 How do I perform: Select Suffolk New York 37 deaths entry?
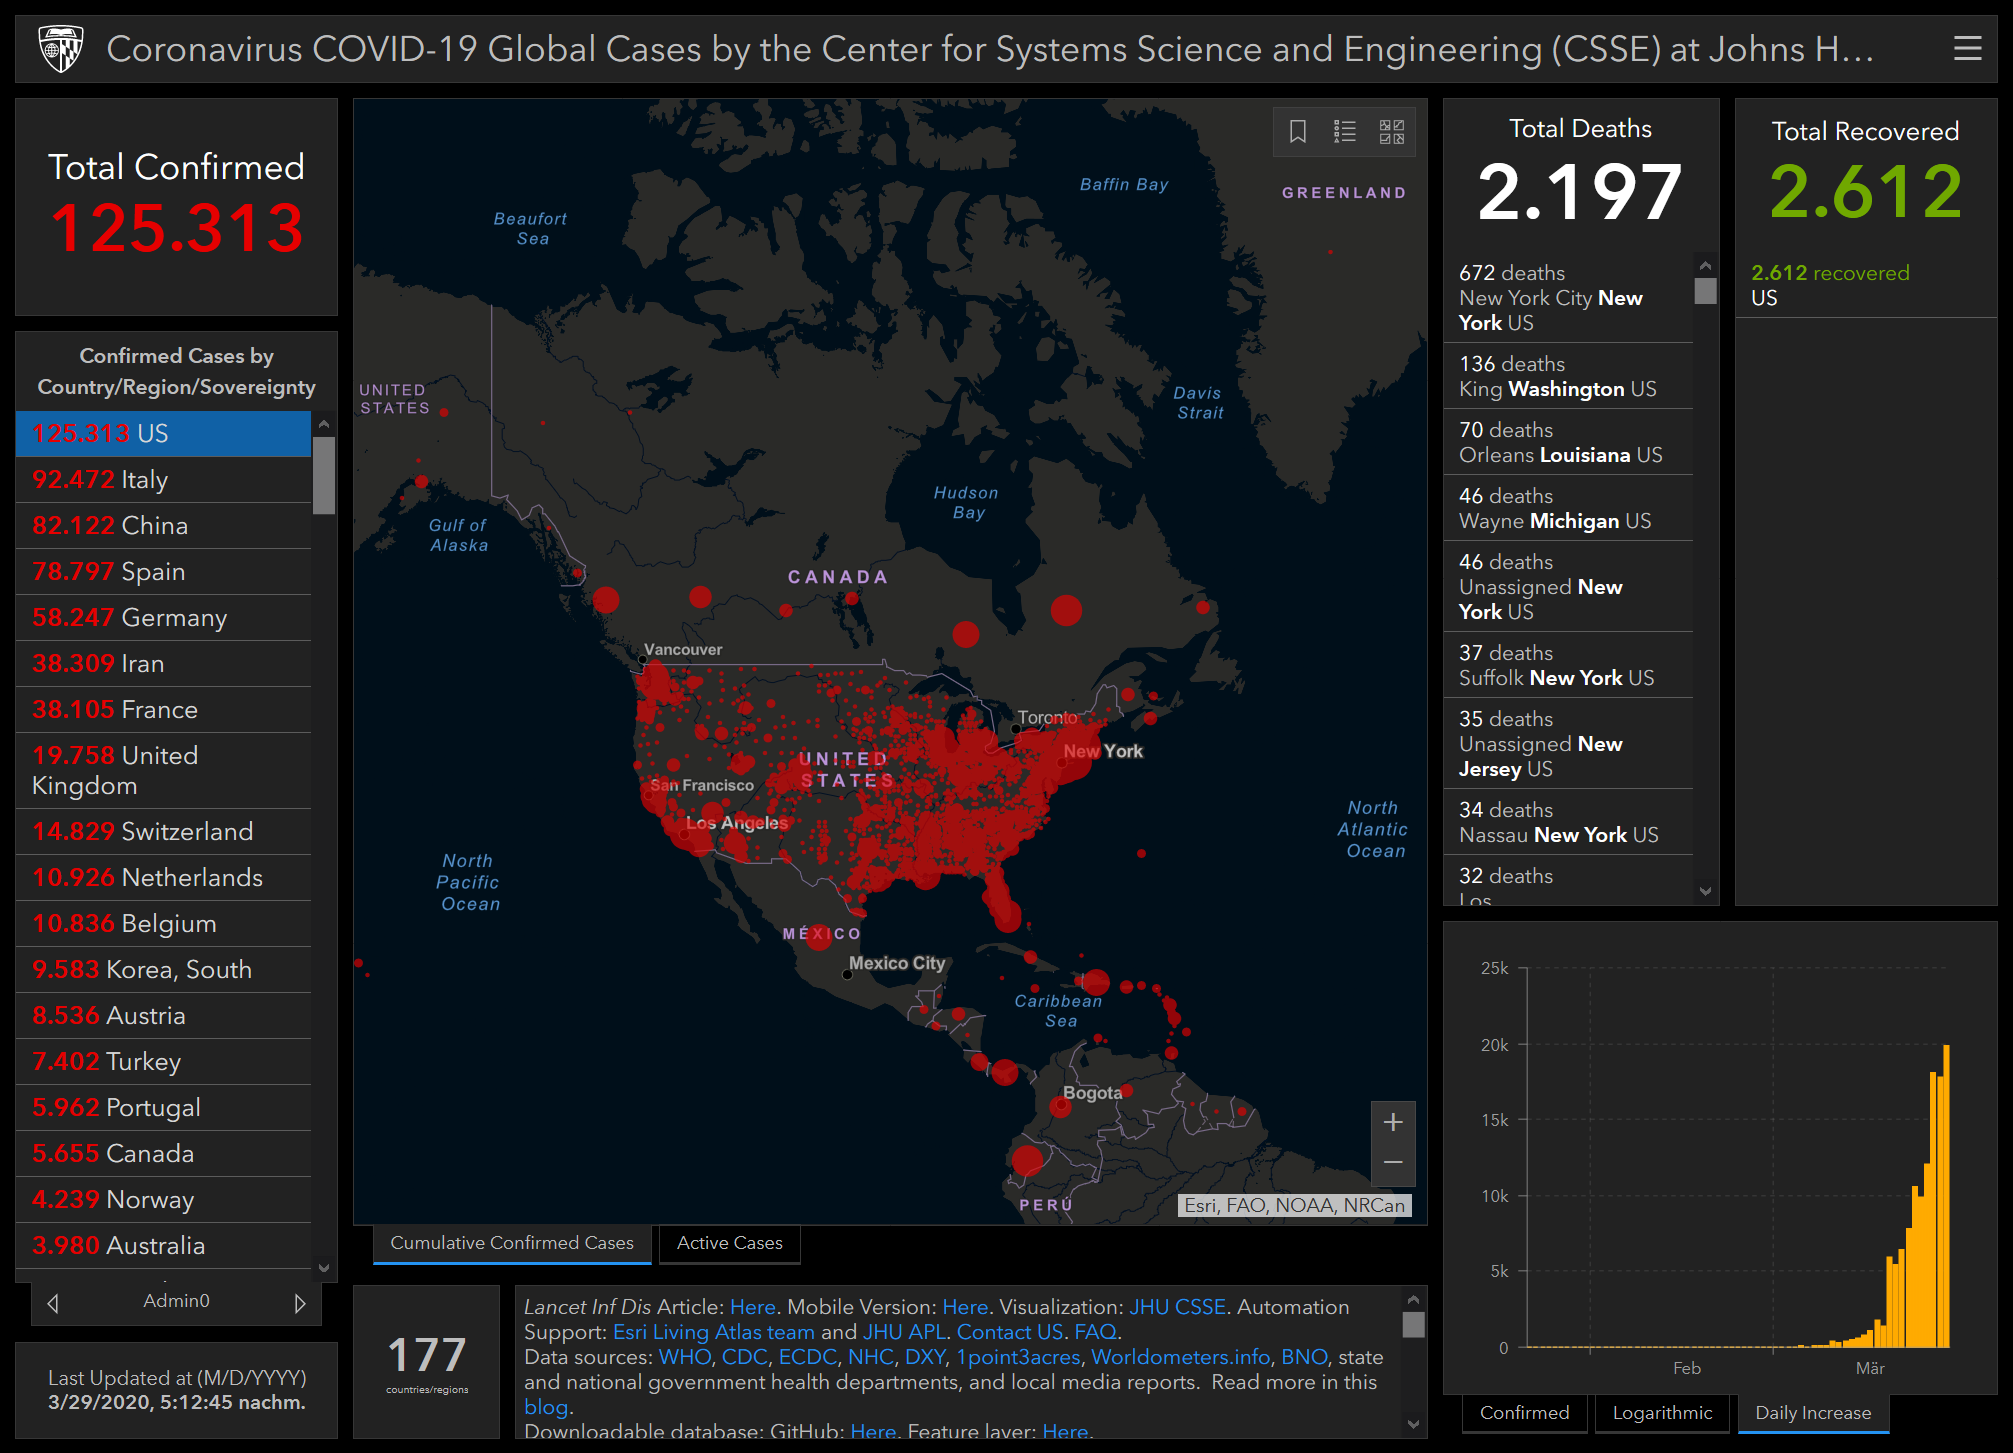point(1568,665)
